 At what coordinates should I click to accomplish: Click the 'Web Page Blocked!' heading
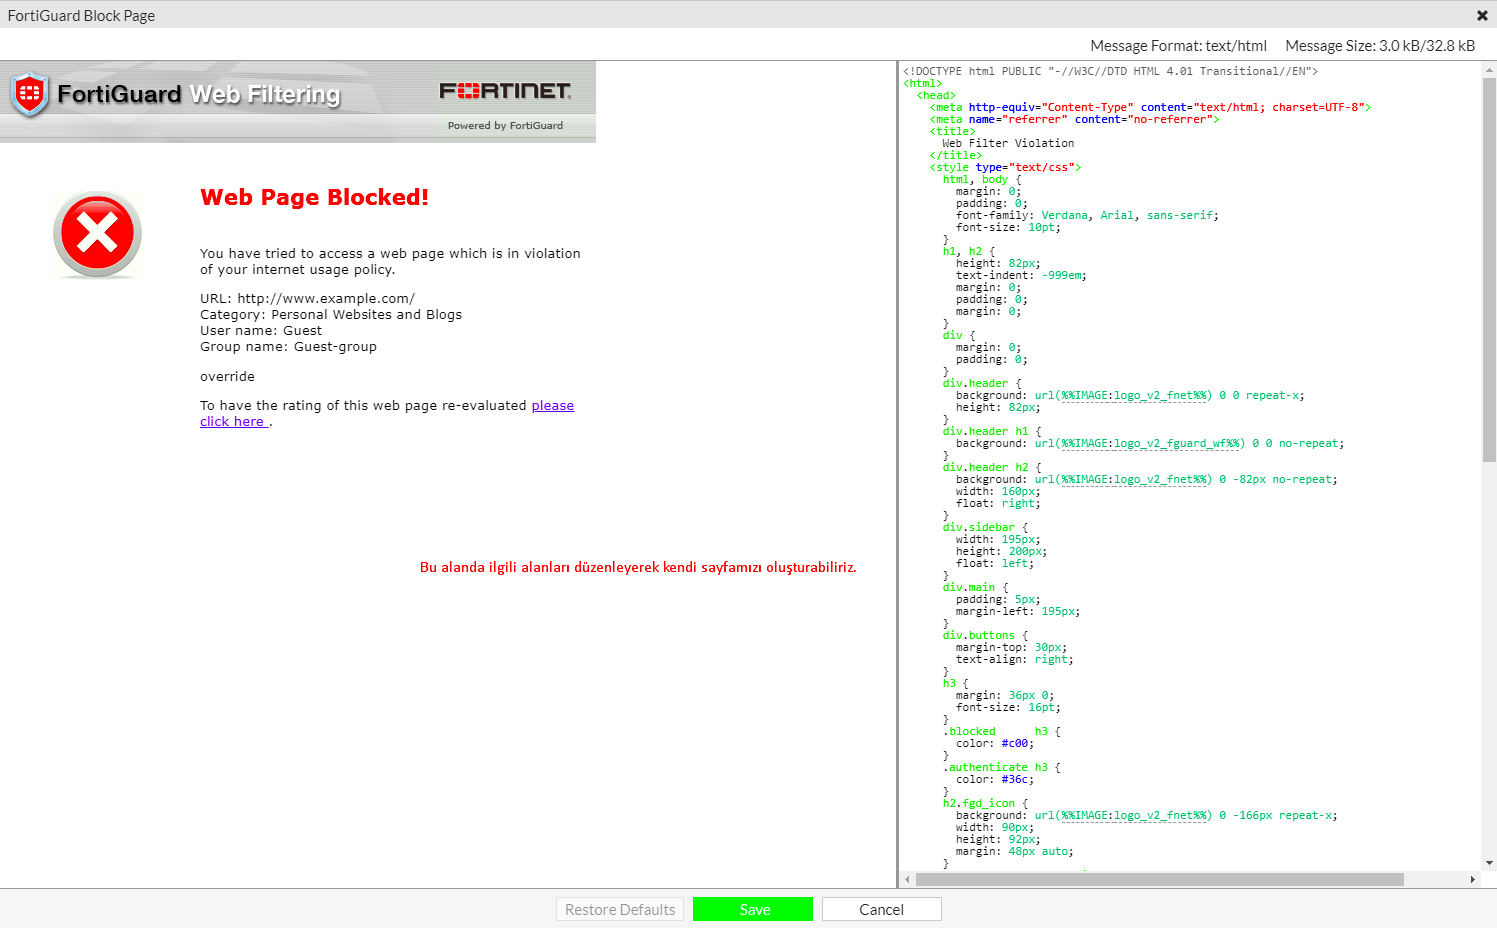pos(314,197)
